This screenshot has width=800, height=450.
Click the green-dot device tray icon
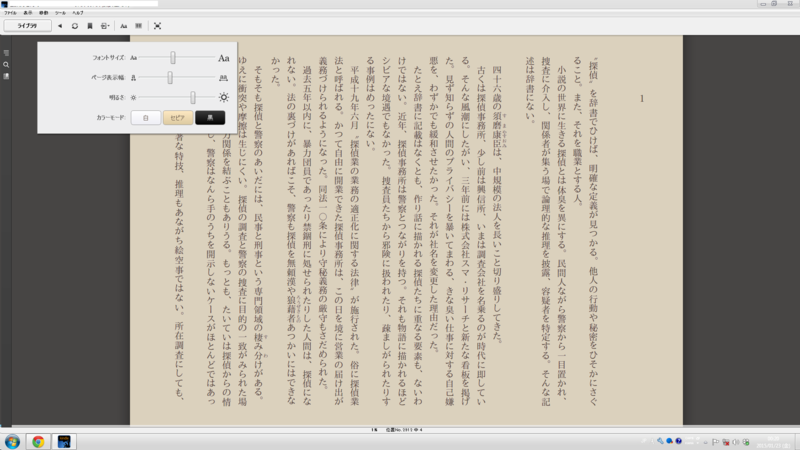(x=746, y=442)
